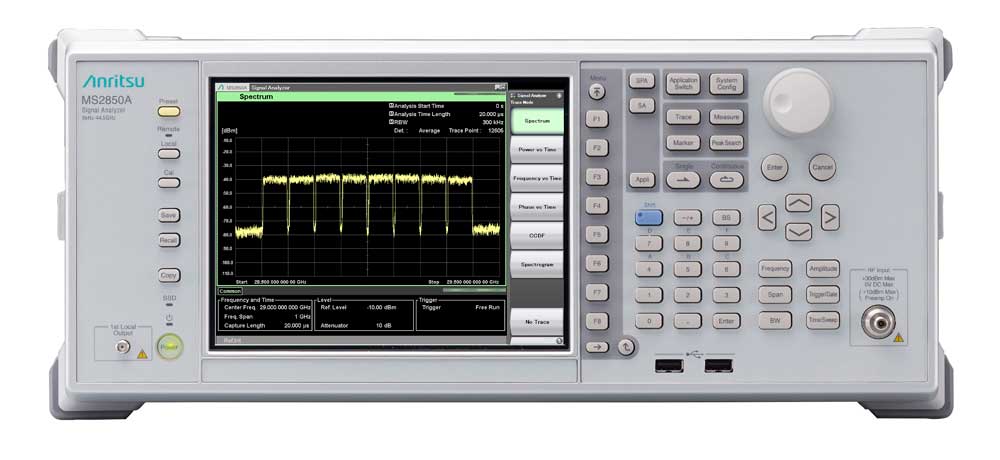Tap the right-arrow next-page key below F8
This screenshot has height=460, width=1000.
click(x=597, y=348)
